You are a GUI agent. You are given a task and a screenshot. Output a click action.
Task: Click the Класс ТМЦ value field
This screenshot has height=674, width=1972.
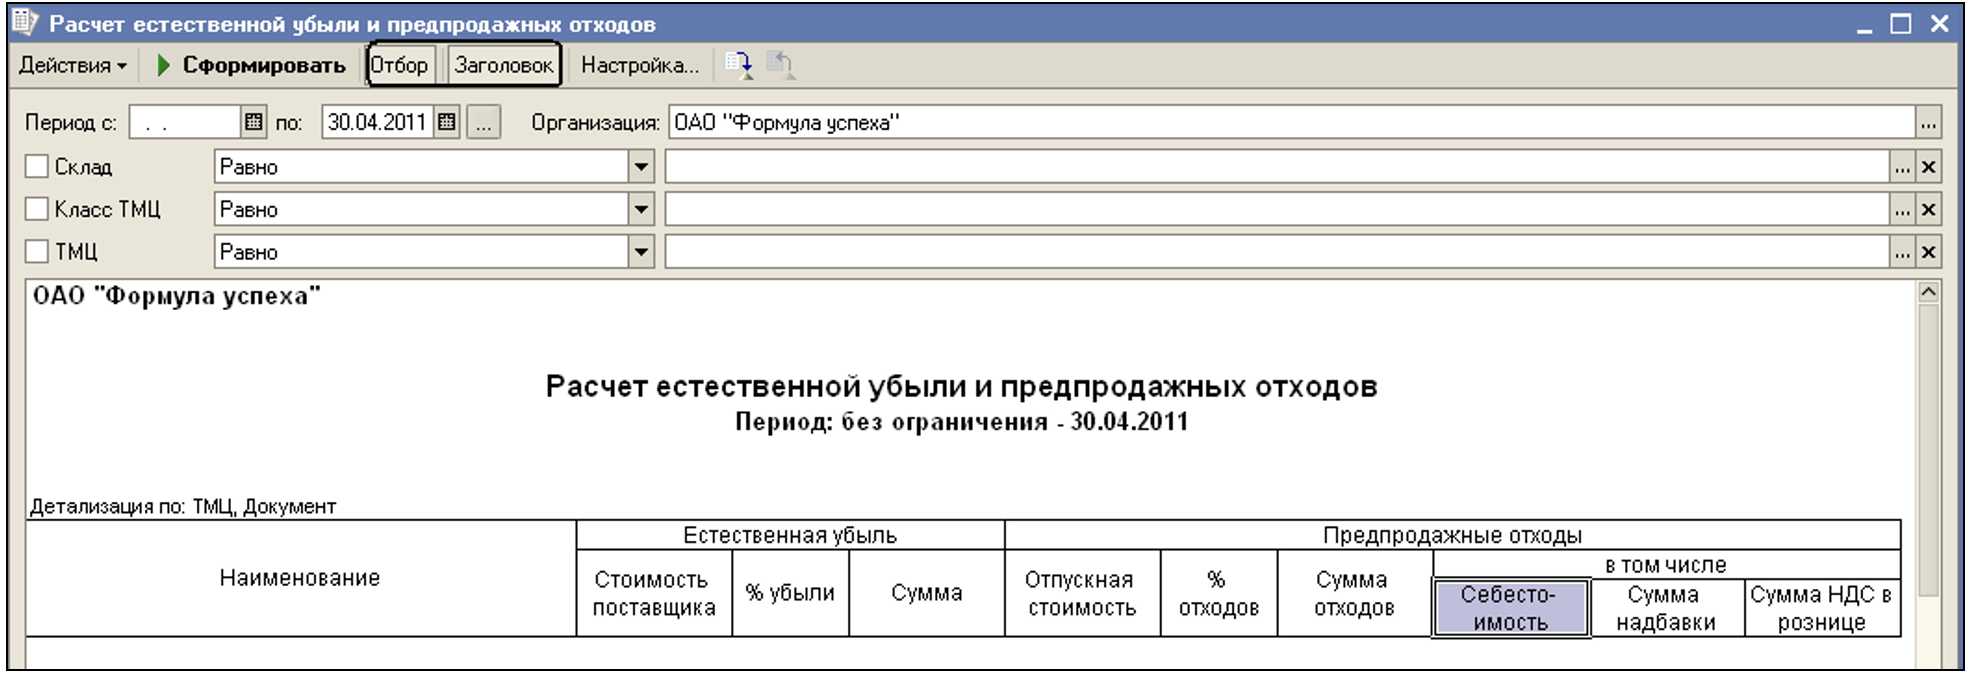[1277, 210]
